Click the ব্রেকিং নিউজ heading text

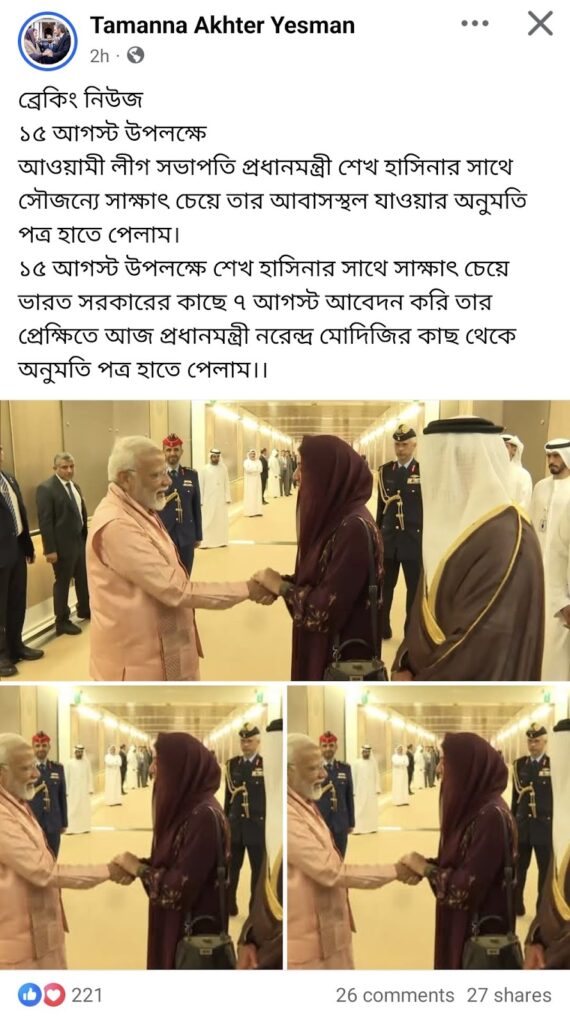pos(80,100)
